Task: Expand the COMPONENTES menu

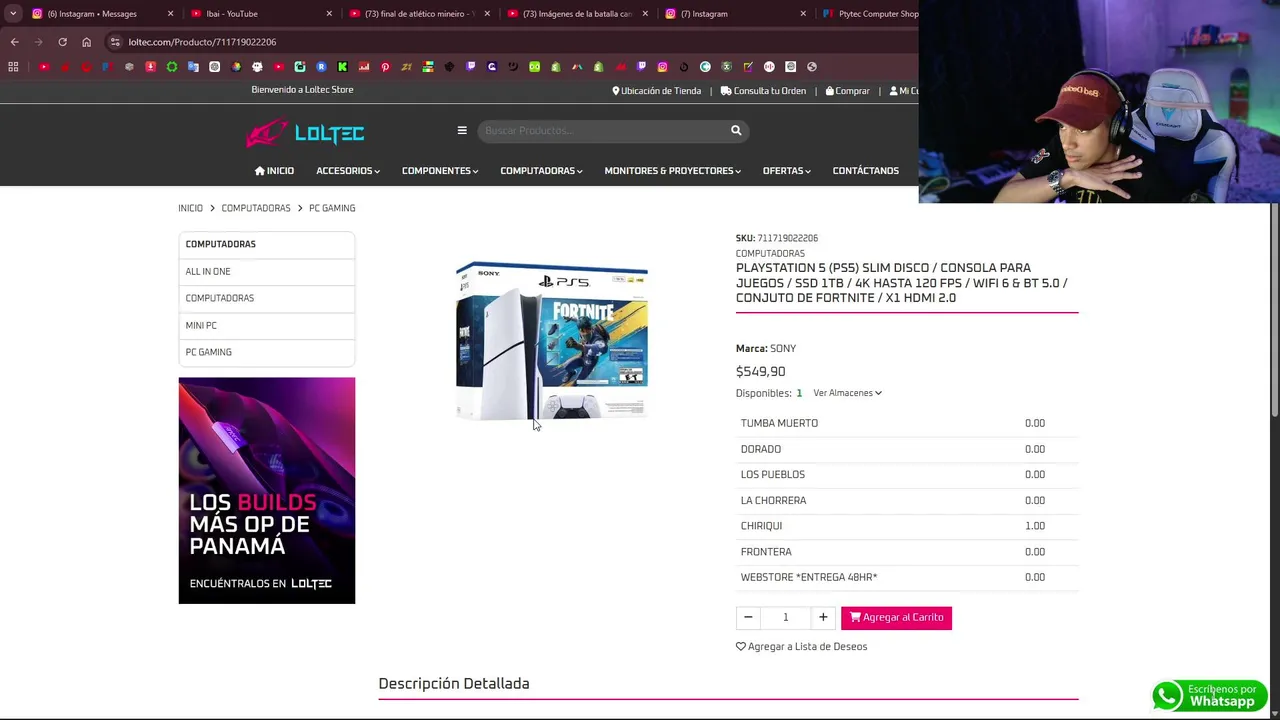Action: pyautogui.click(x=440, y=171)
